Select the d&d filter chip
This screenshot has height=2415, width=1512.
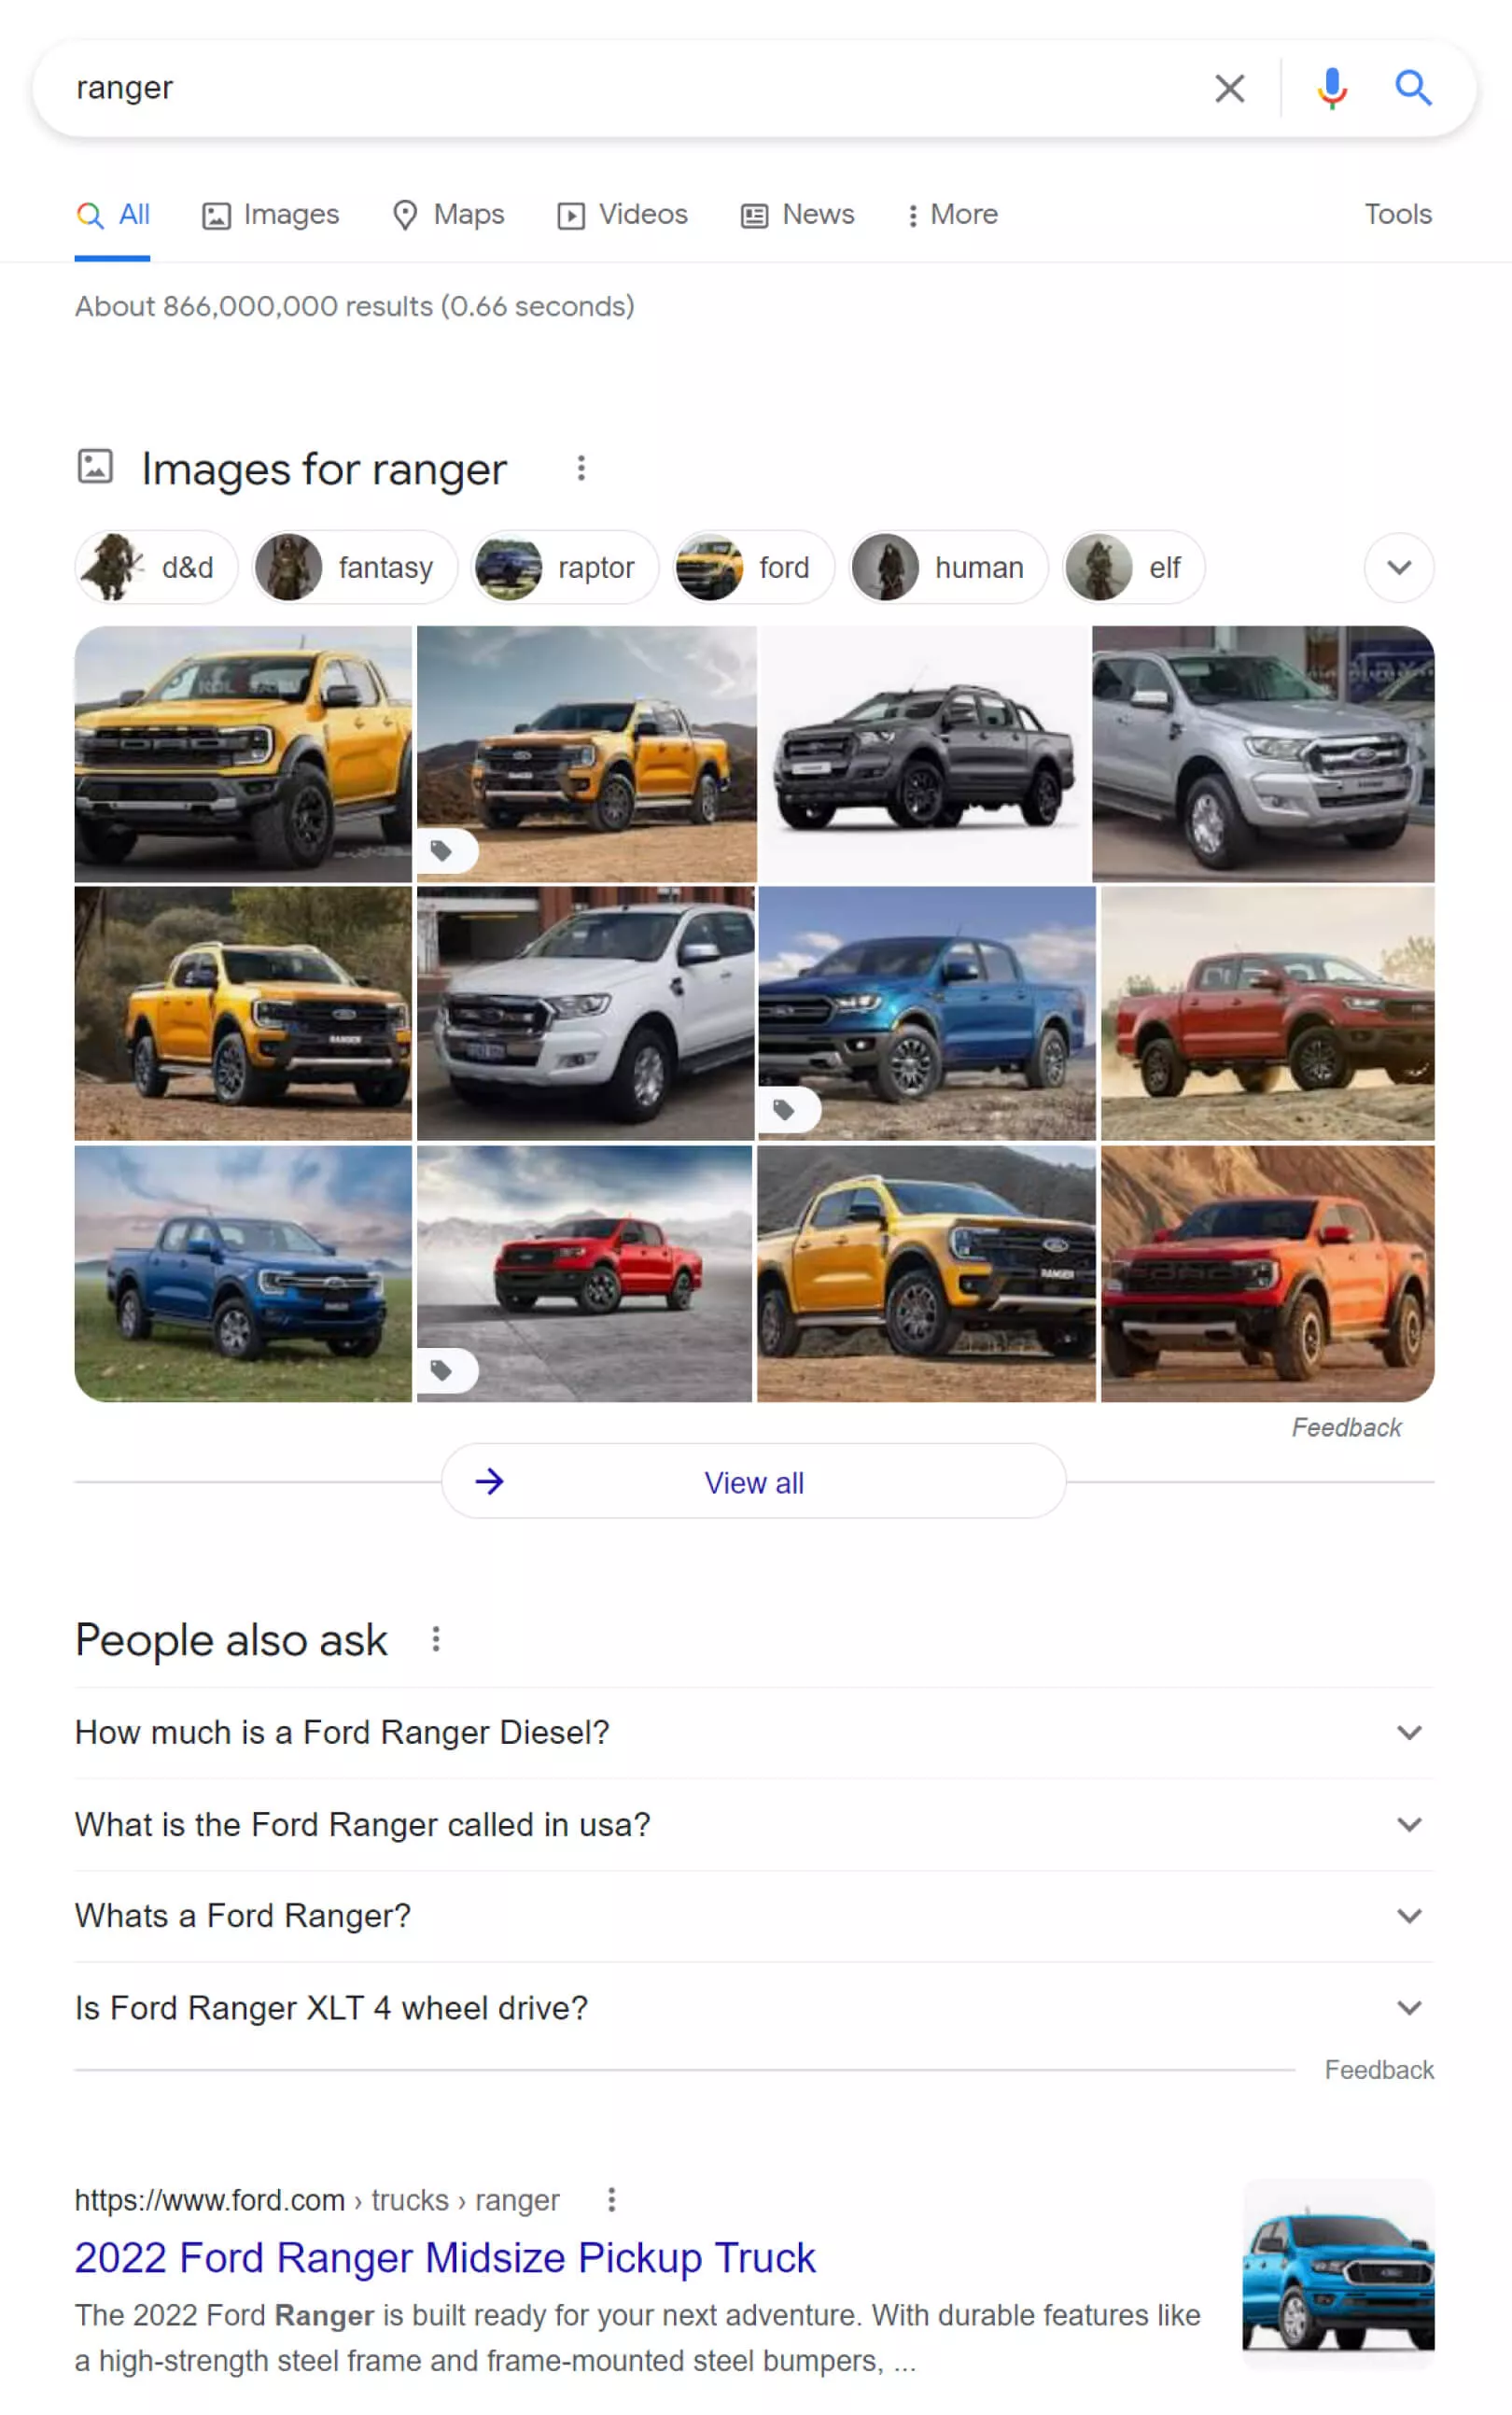(x=157, y=567)
